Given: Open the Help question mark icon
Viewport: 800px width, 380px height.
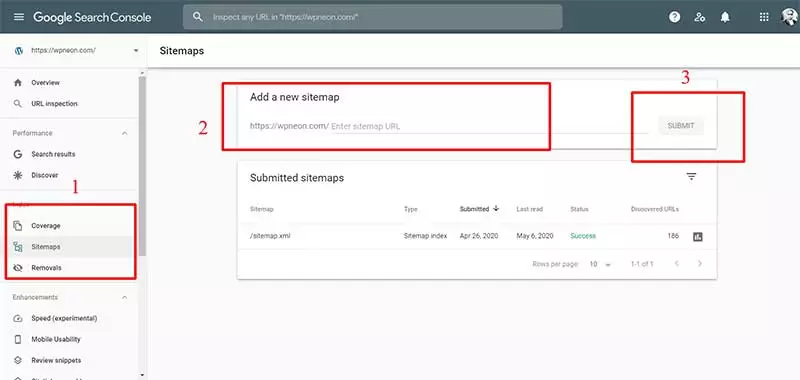Looking at the screenshot, I should (674, 17).
